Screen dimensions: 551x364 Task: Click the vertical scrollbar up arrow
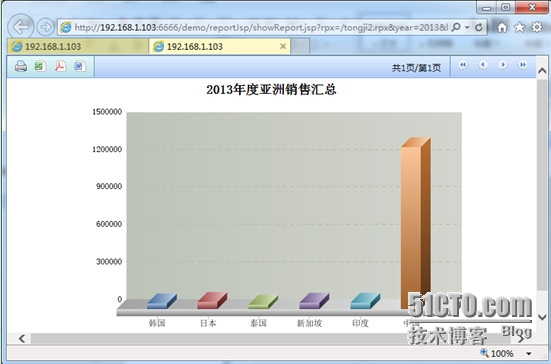pos(542,71)
